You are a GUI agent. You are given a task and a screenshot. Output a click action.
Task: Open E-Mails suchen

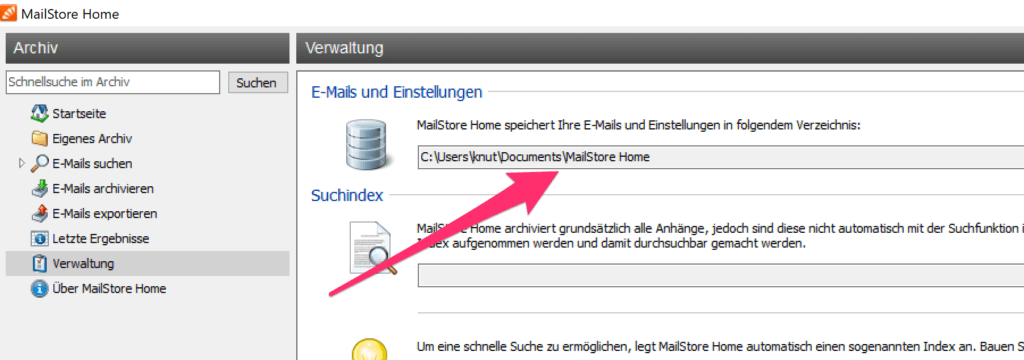point(92,163)
